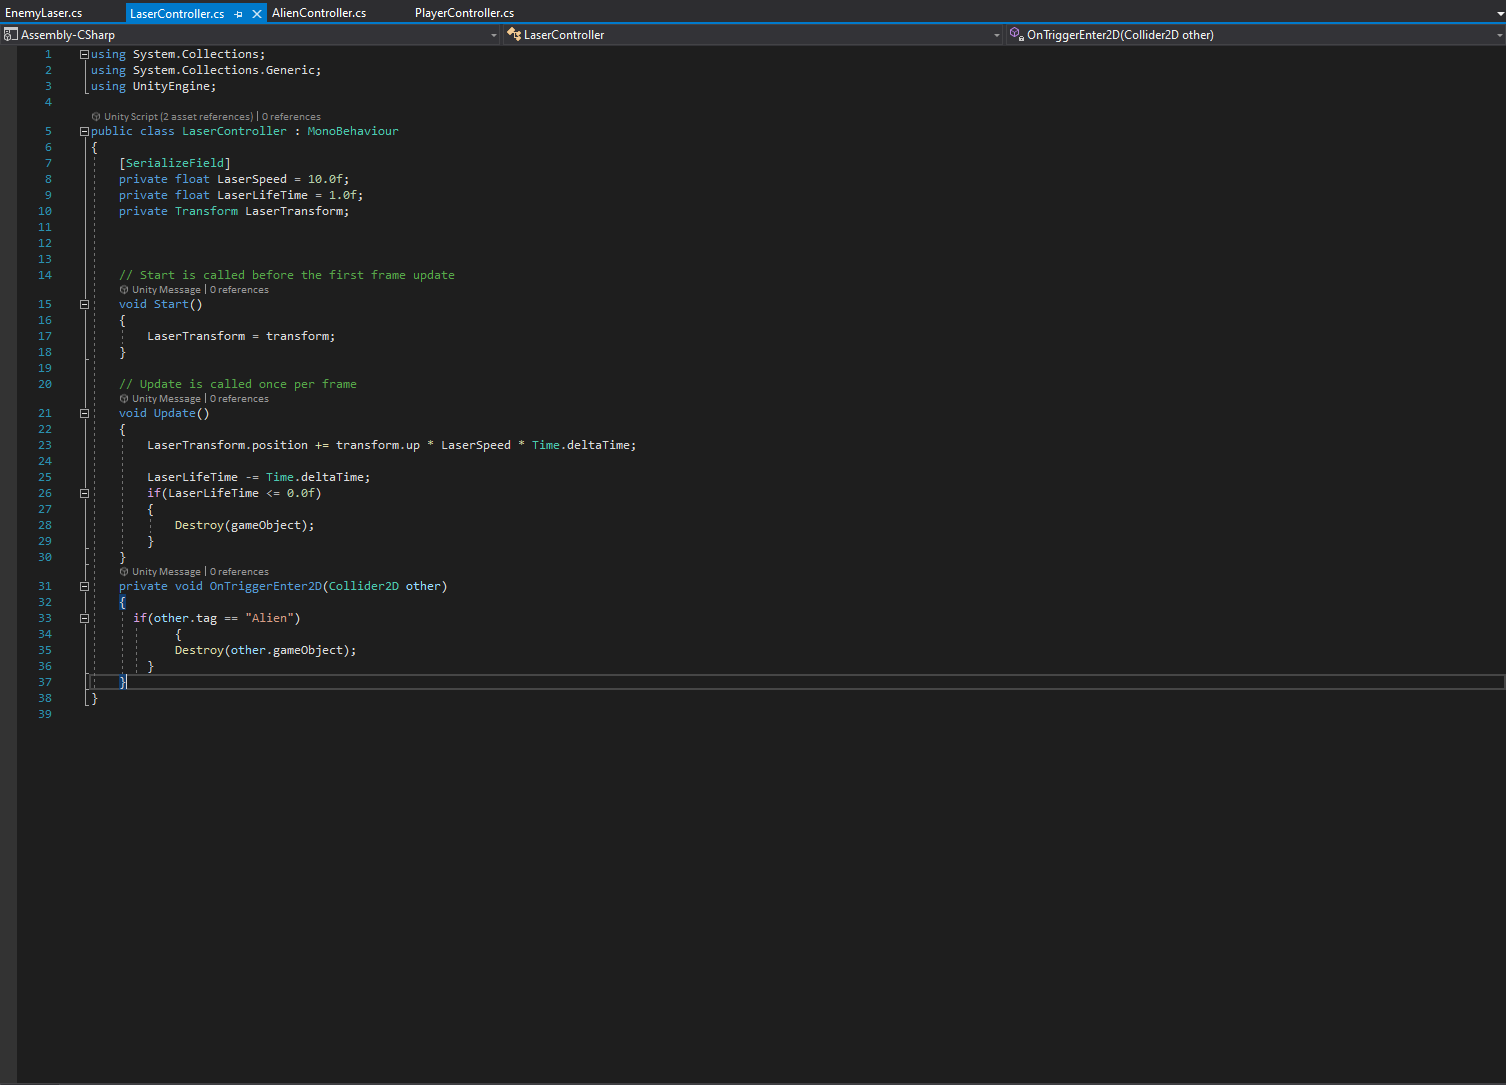Viewport: 1506px width, 1085px height.
Task: Pin the LaserController.cs tab
Action: click(x=238, y=14)
